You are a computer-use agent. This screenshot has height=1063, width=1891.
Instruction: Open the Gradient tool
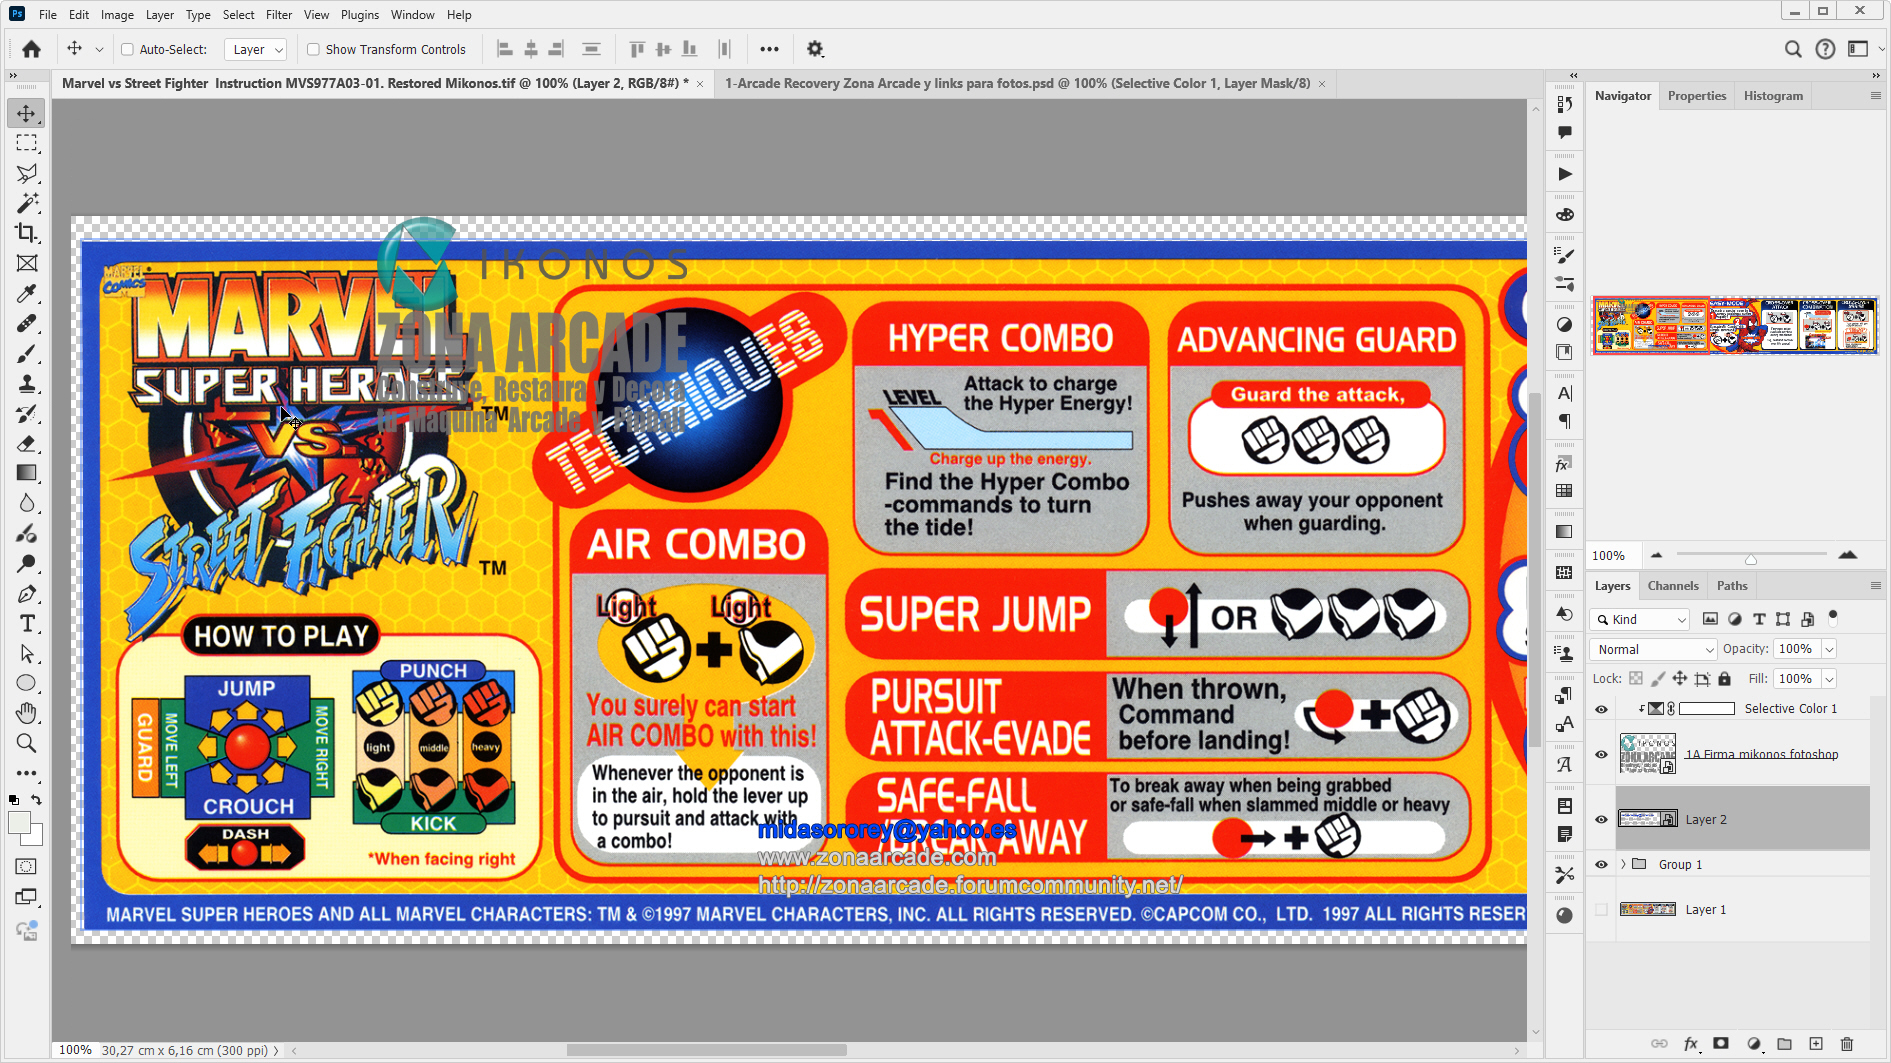click(27, 473)
